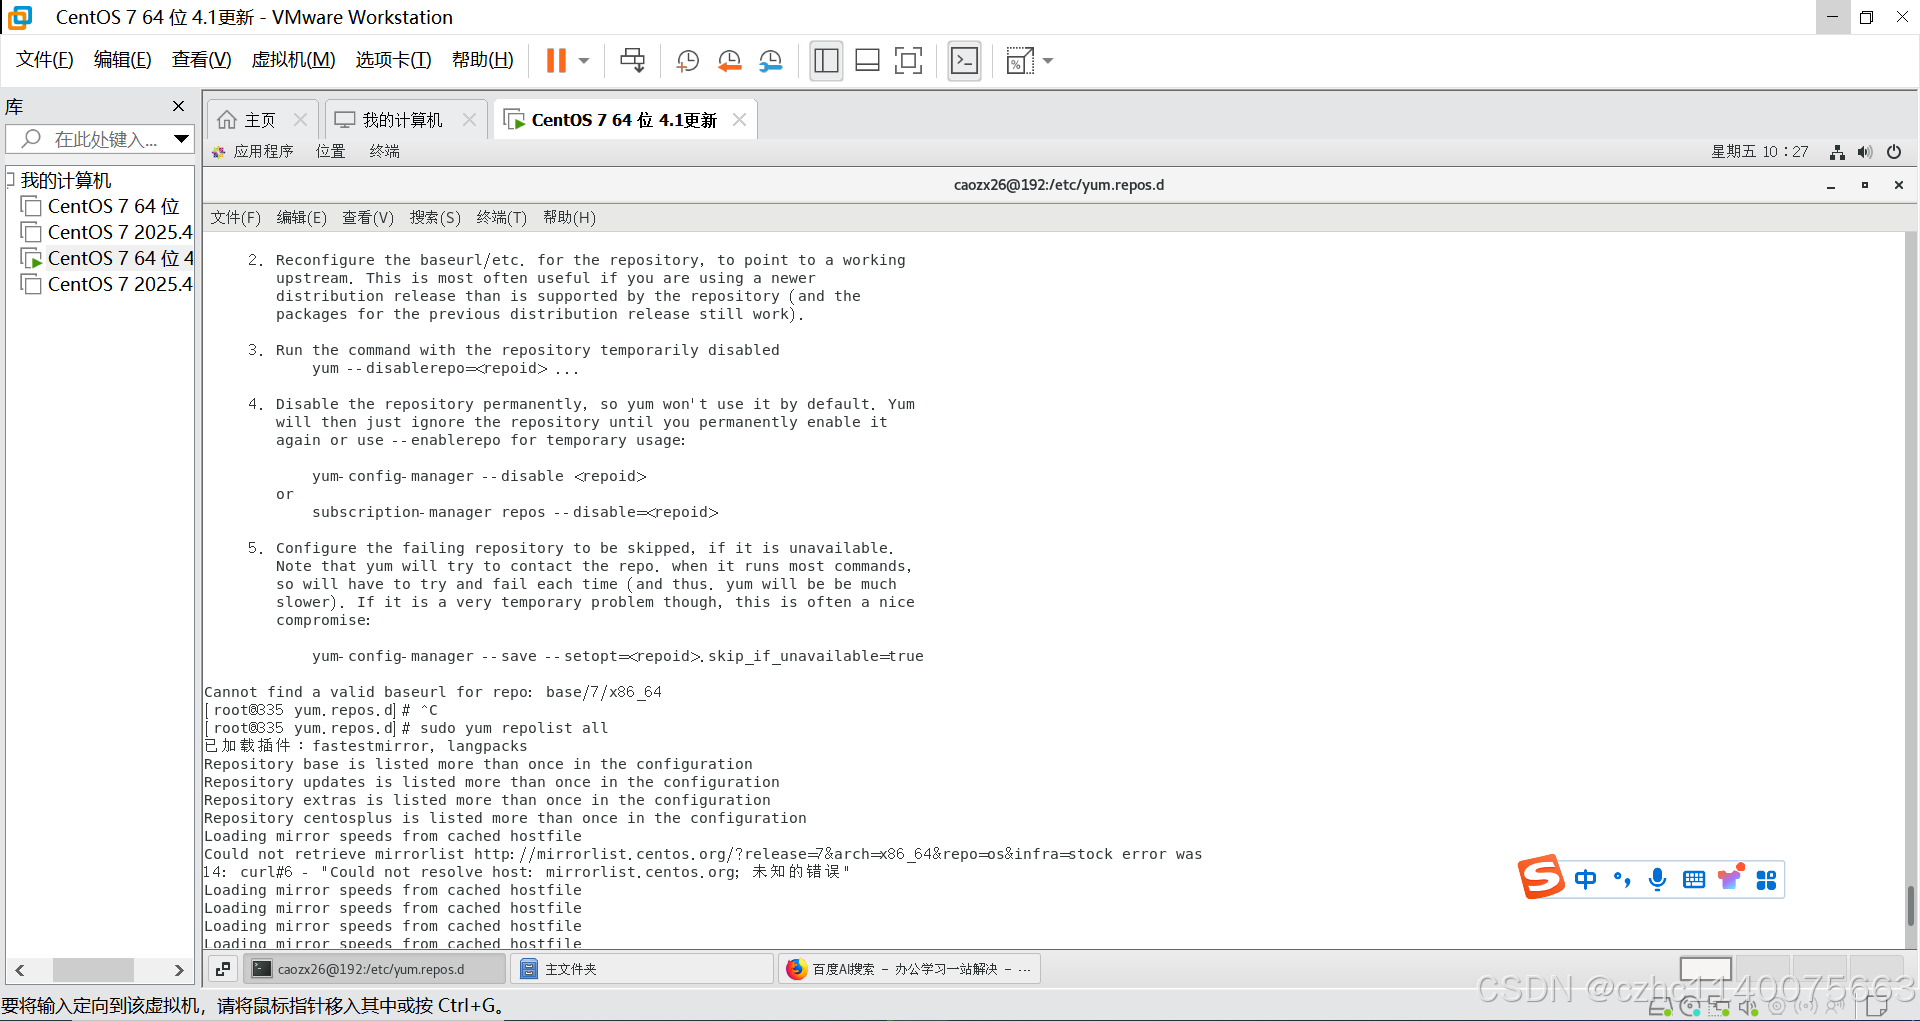Open terminal 终端(T) menu
The width and height of the screenshot is (1920, 1021).
pos(502,217)
